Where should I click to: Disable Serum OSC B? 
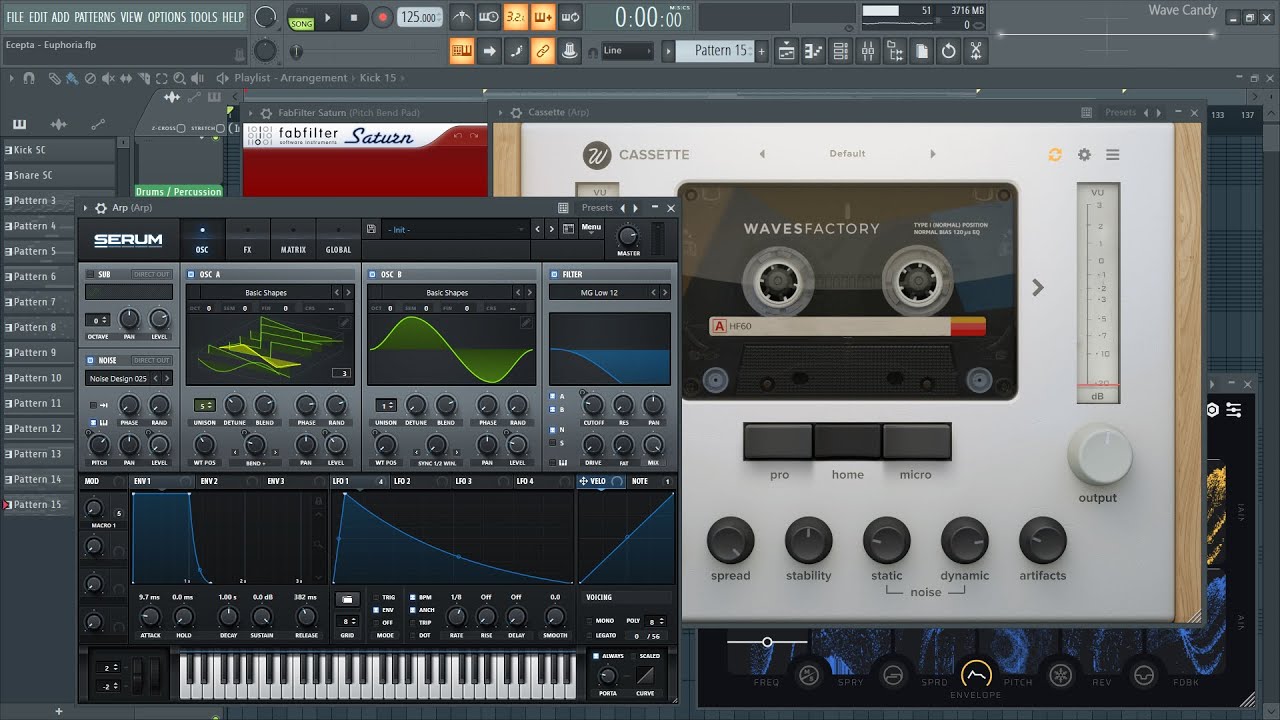point(371,274)
